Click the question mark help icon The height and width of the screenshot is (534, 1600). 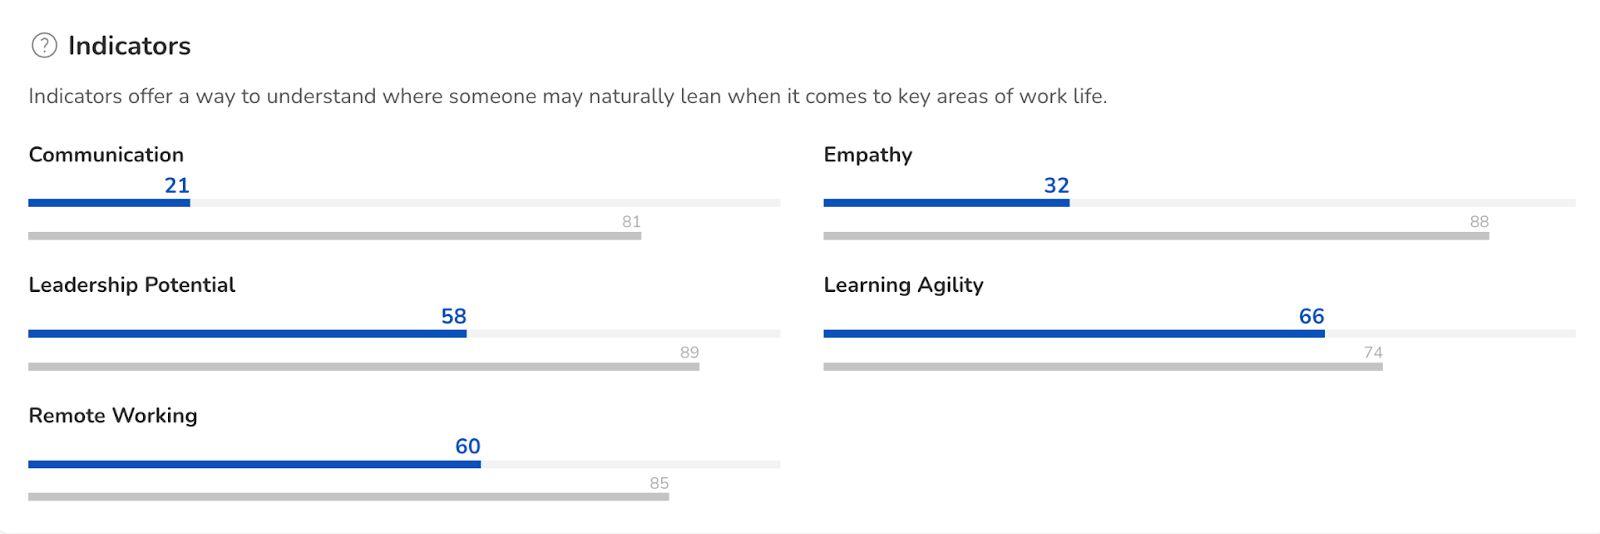pyautogui.click(x=44, y=45)
